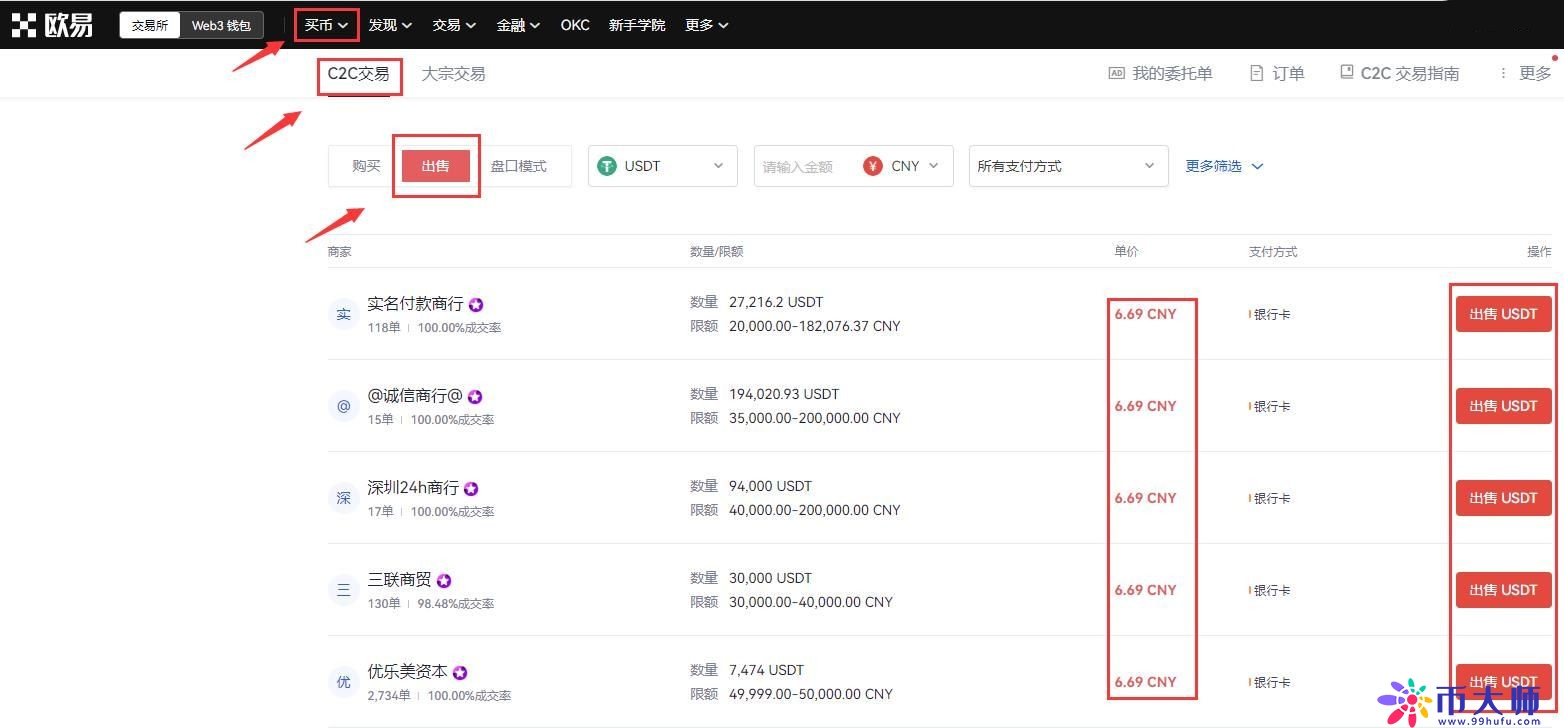Click the verification badge next to 实名付款商行

tap(476, 304)
